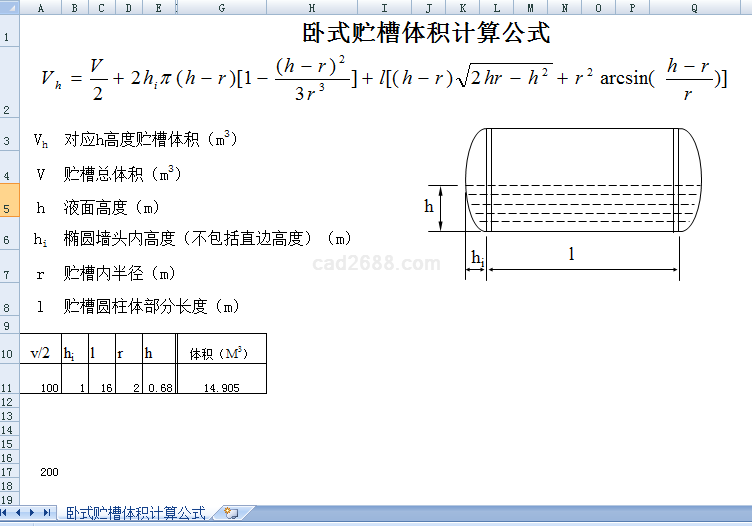Click the volume formula equation image

coord(384,80)
